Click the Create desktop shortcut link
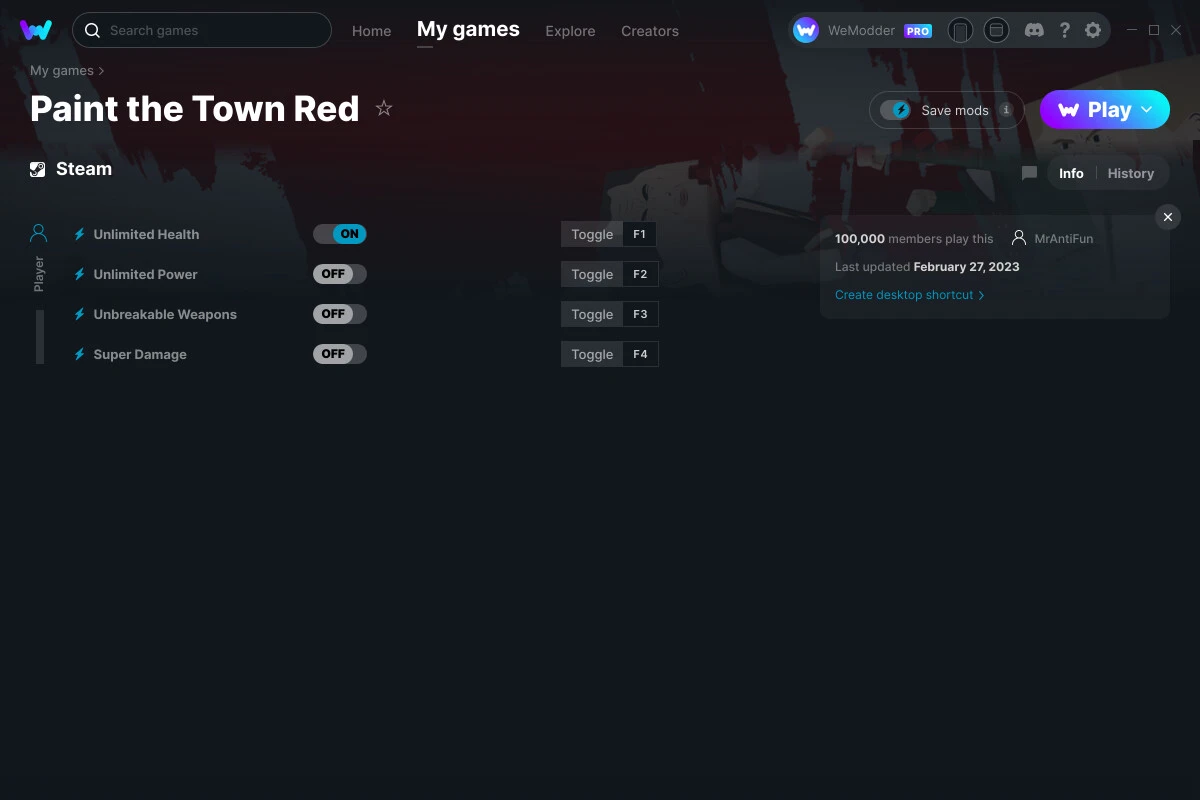The height and width of the screenshot is (800, 1200). (x=903, y=295)
